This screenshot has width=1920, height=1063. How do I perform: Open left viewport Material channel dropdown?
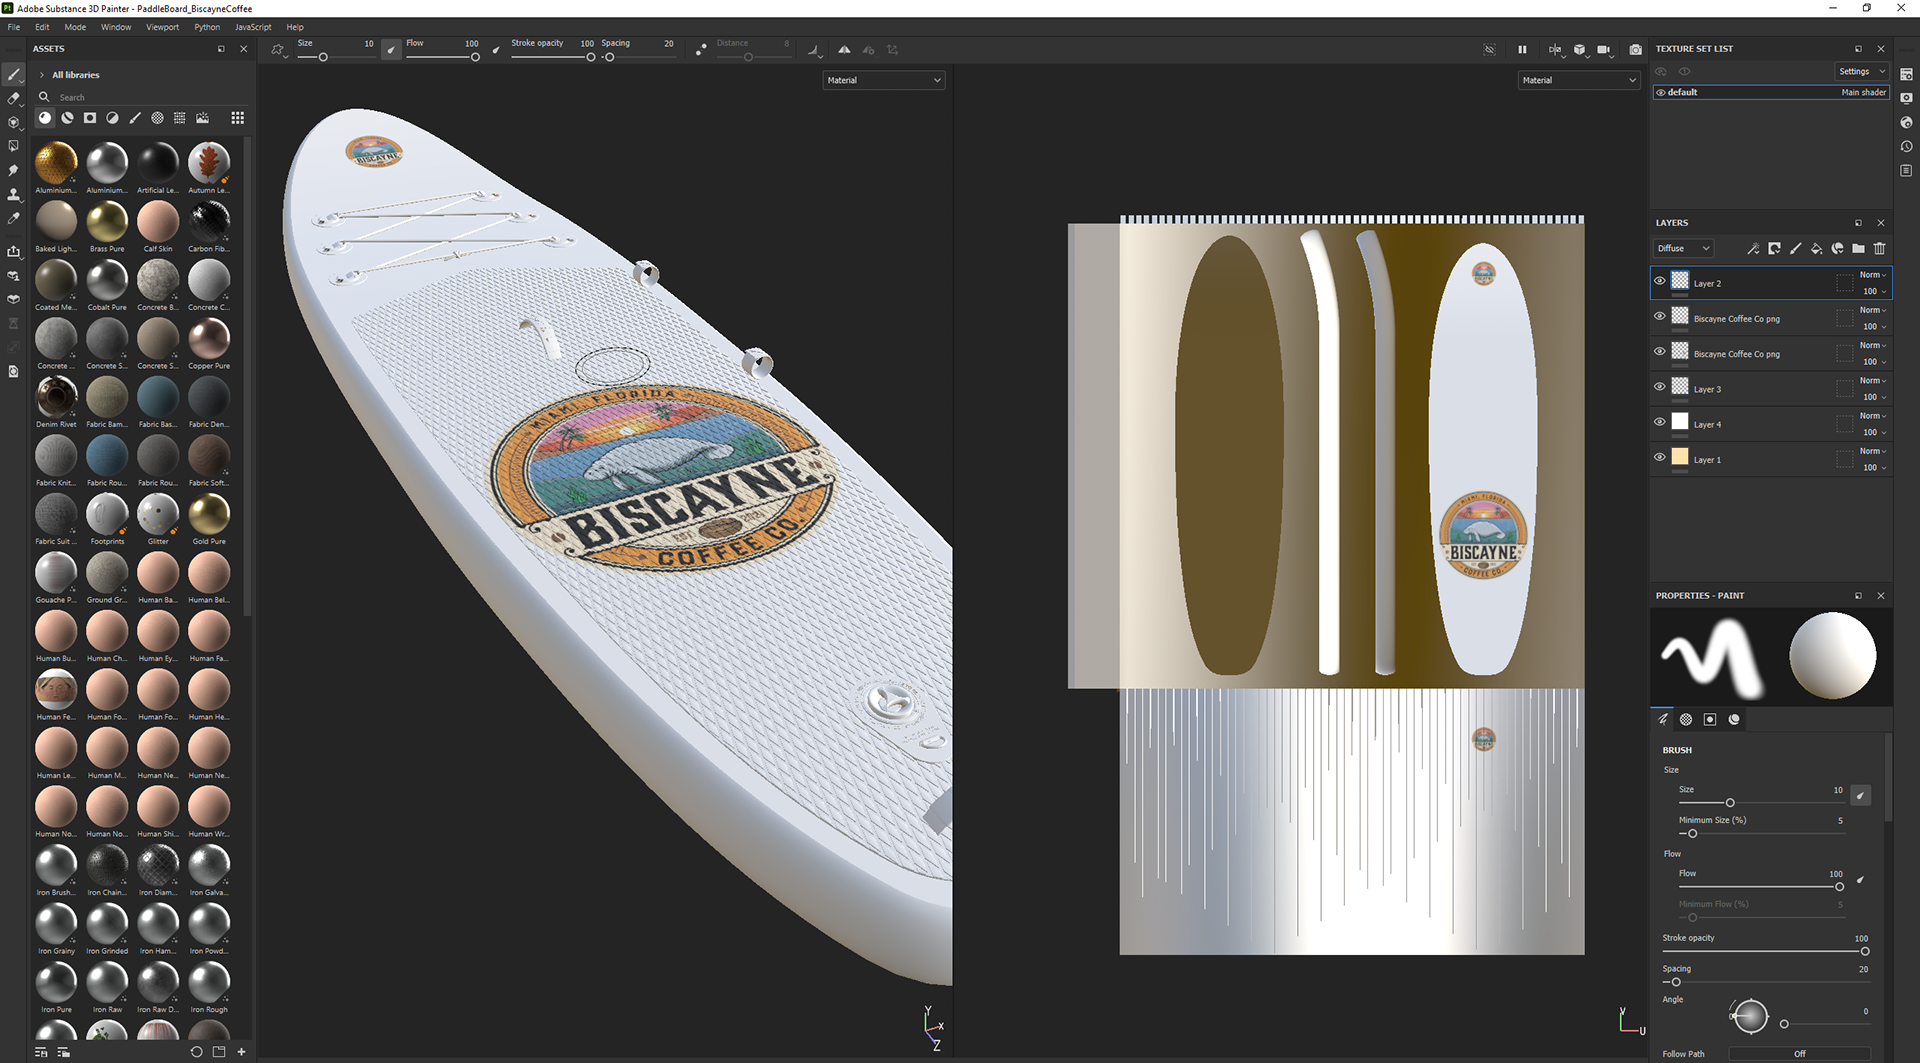click(884, 80)
